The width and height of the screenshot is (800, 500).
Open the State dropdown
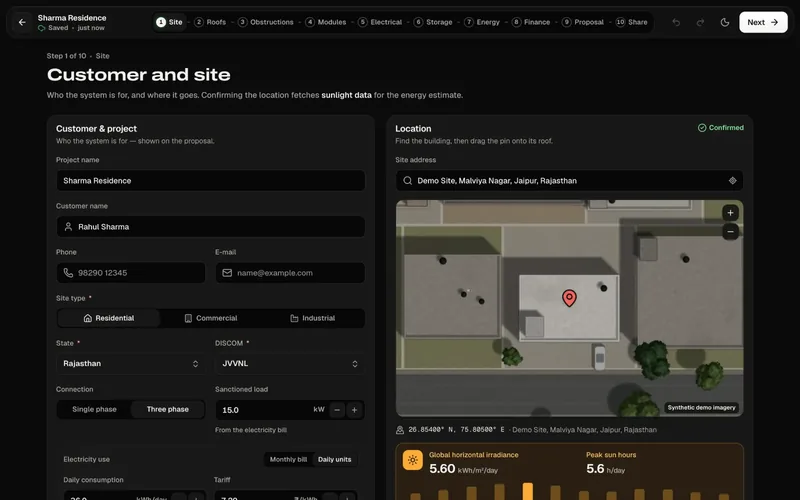tap(131, 364)
